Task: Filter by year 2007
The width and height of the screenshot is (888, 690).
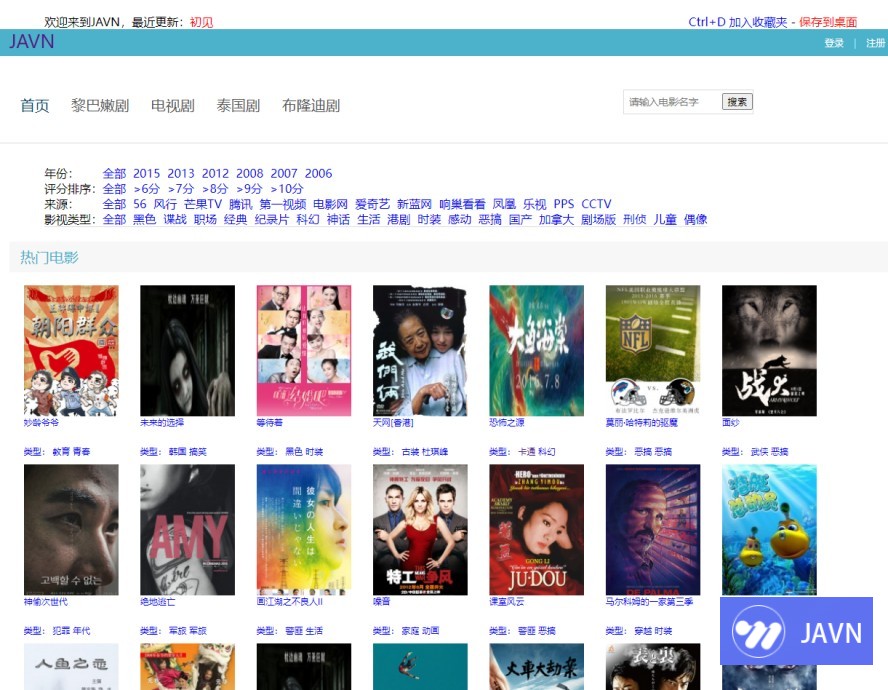Action: point(284,173)
